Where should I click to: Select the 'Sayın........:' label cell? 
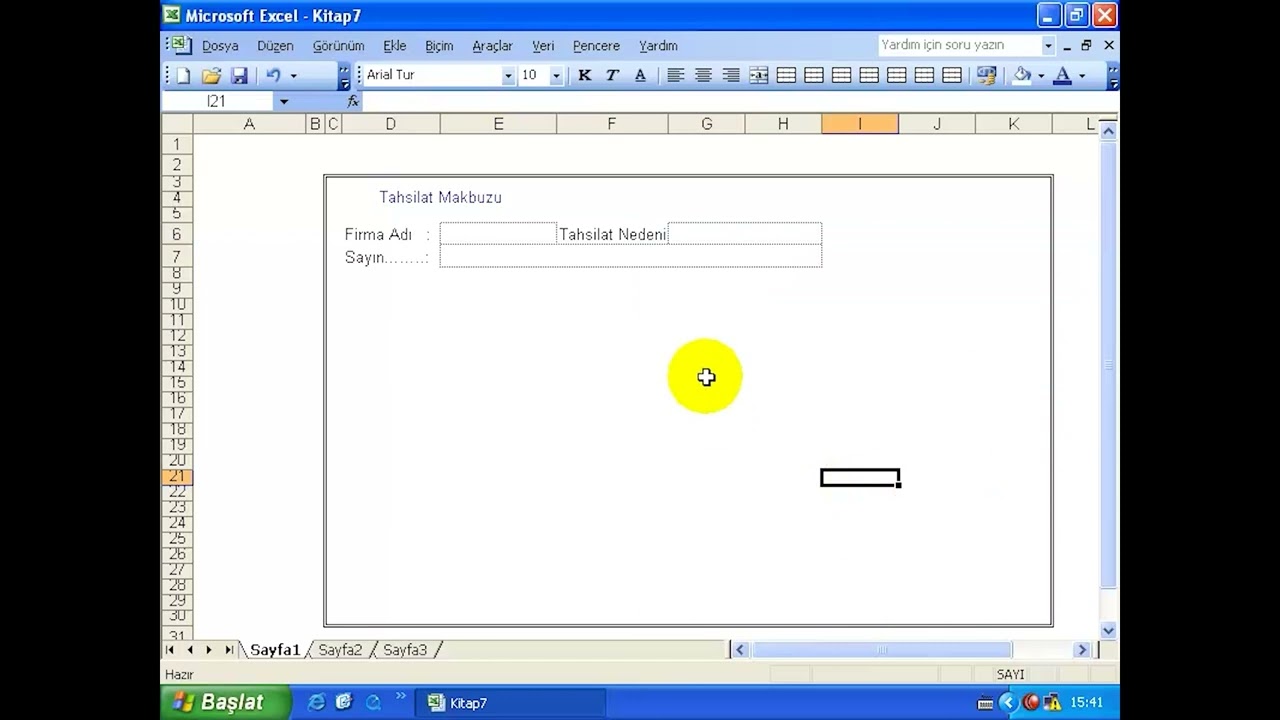386,258
